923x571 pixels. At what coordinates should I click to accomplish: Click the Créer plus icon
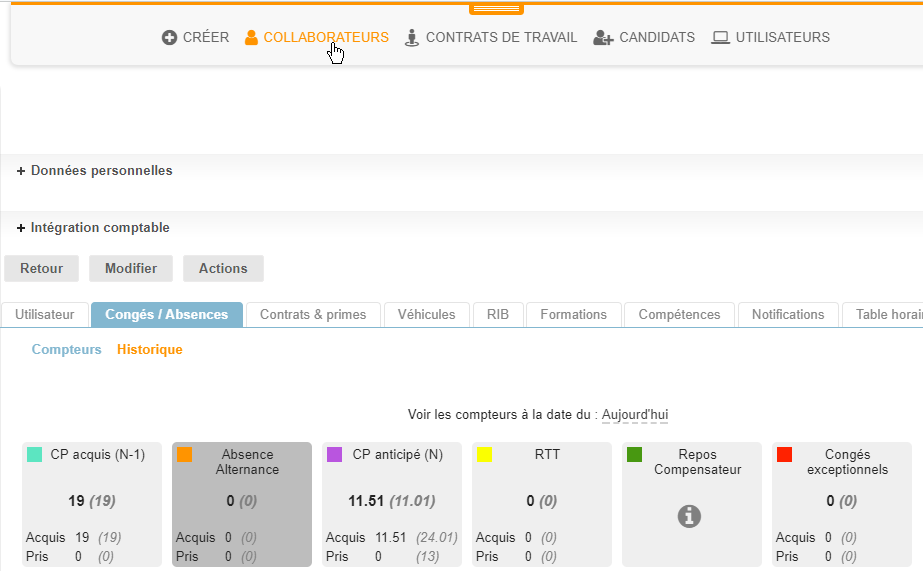tap(170, 38)
